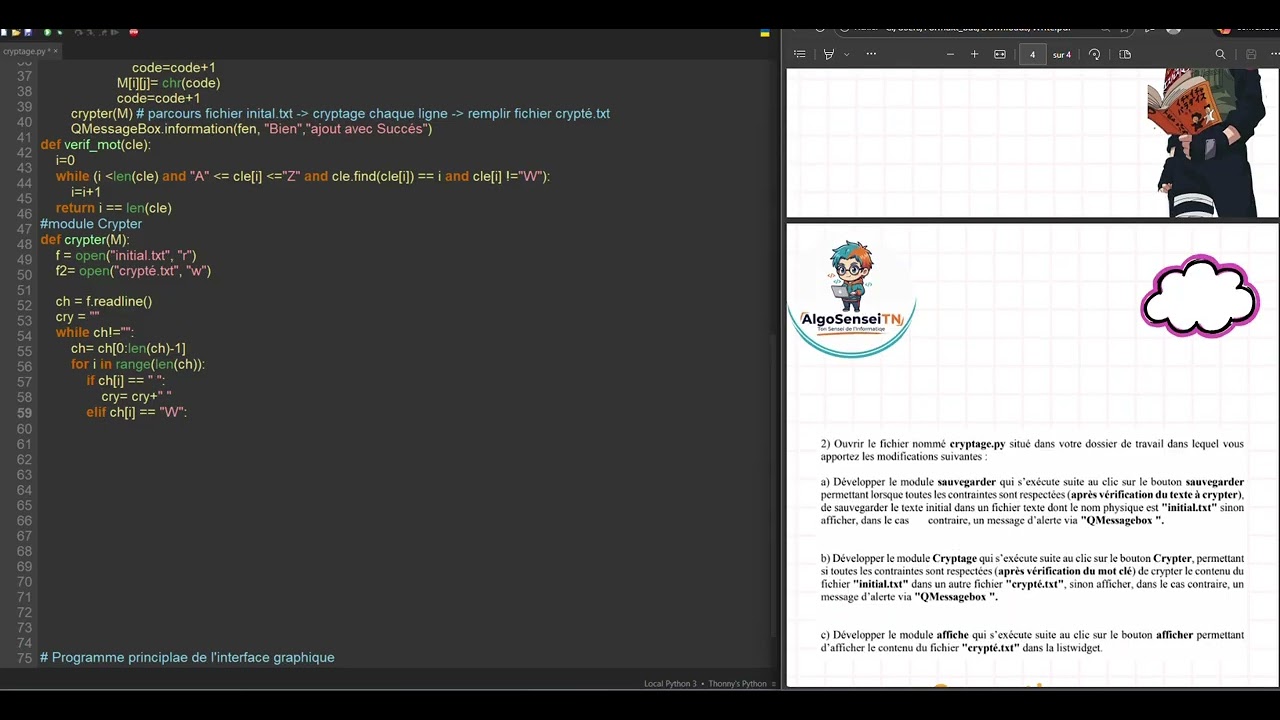
Task: Click the '#module Crypter' comment line
Action: [91, 224]
